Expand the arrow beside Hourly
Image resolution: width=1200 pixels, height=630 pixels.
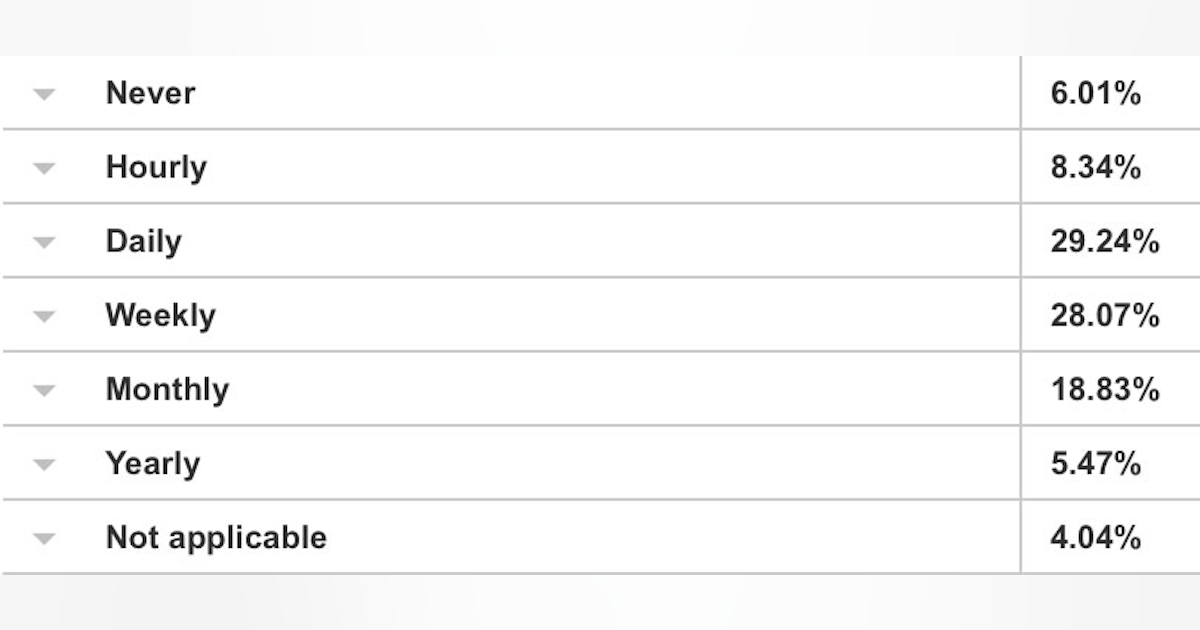pyautogui.click(x=43, y=169)
